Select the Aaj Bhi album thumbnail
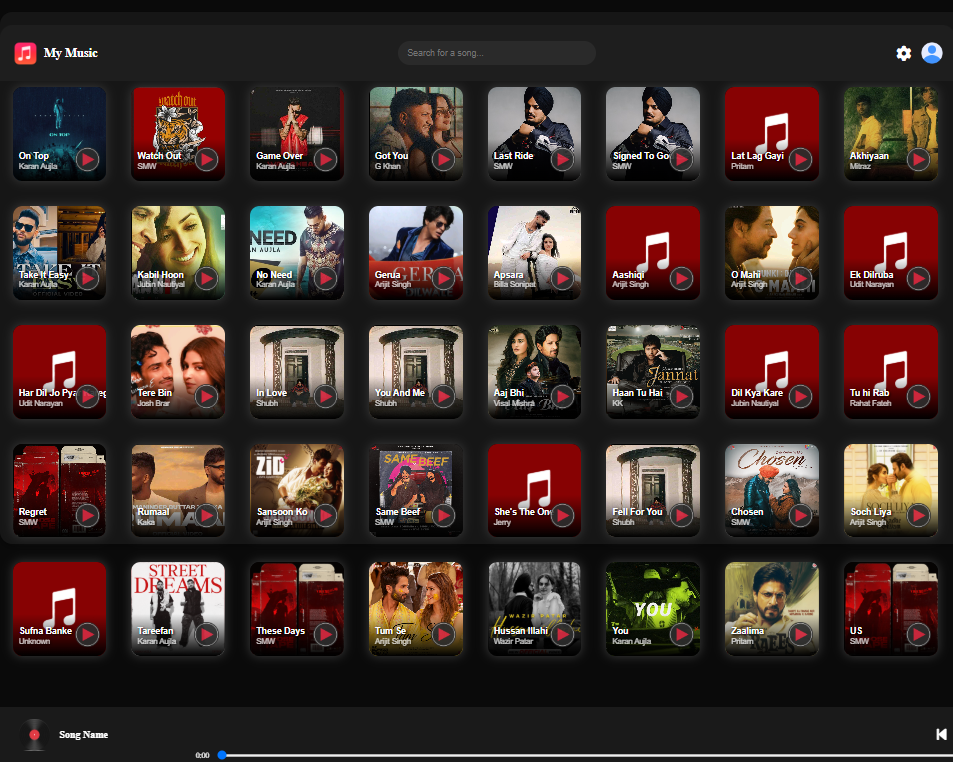 click(534, 372)
